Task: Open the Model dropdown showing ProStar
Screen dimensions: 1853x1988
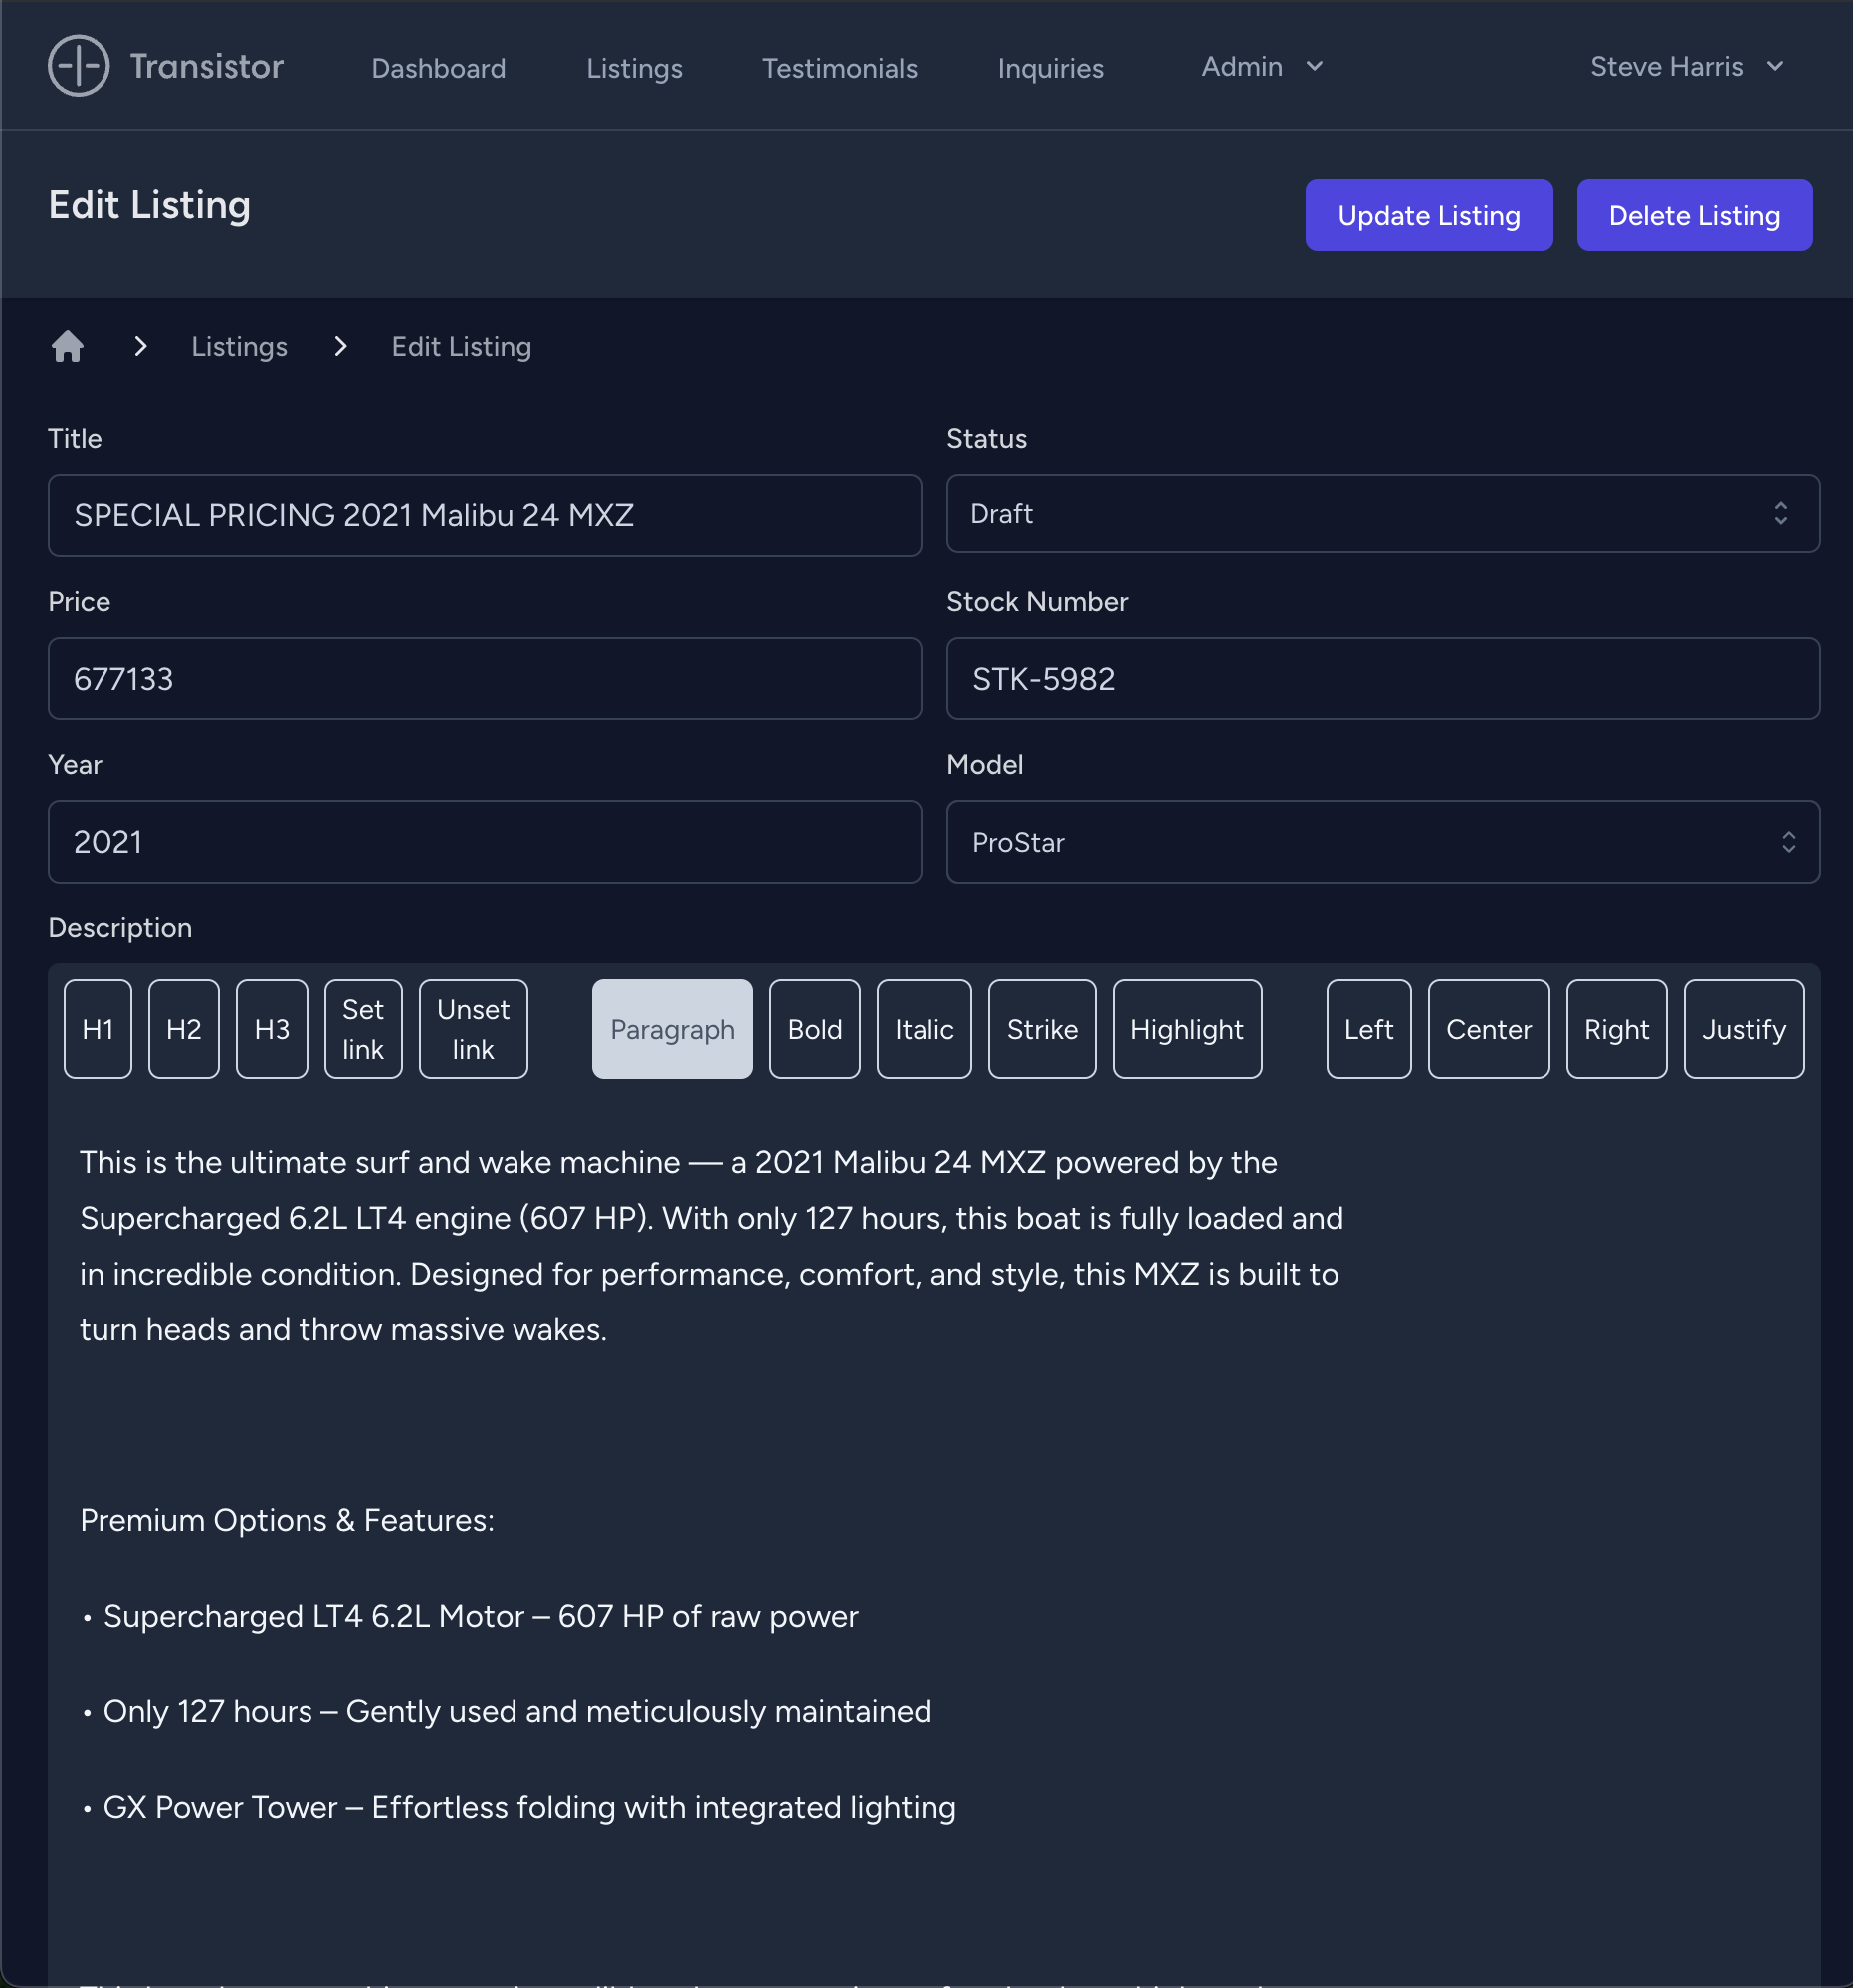Action: pos(1382,842)
